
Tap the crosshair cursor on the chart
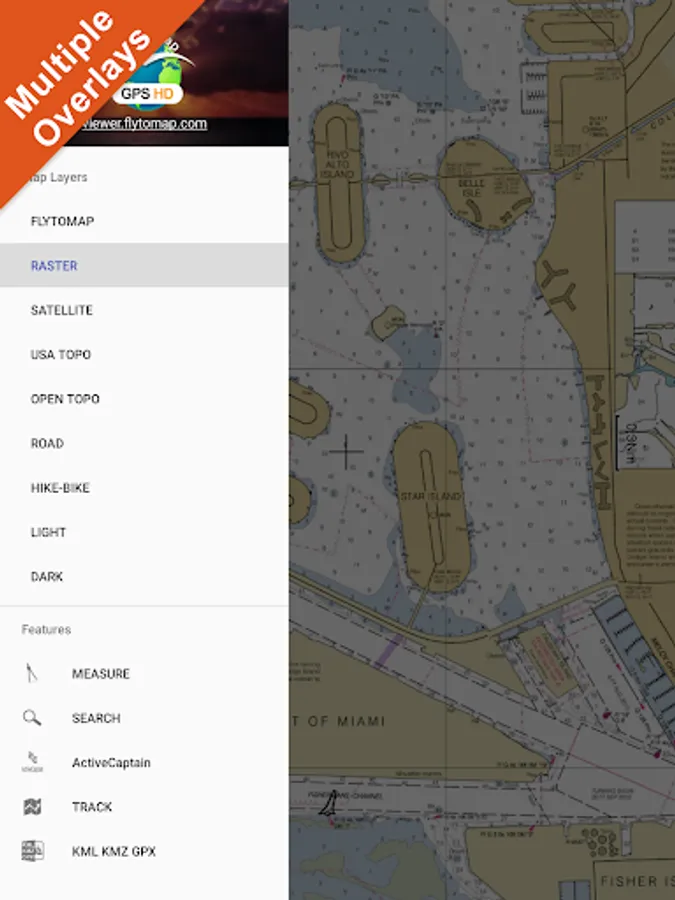click(346, 452)
